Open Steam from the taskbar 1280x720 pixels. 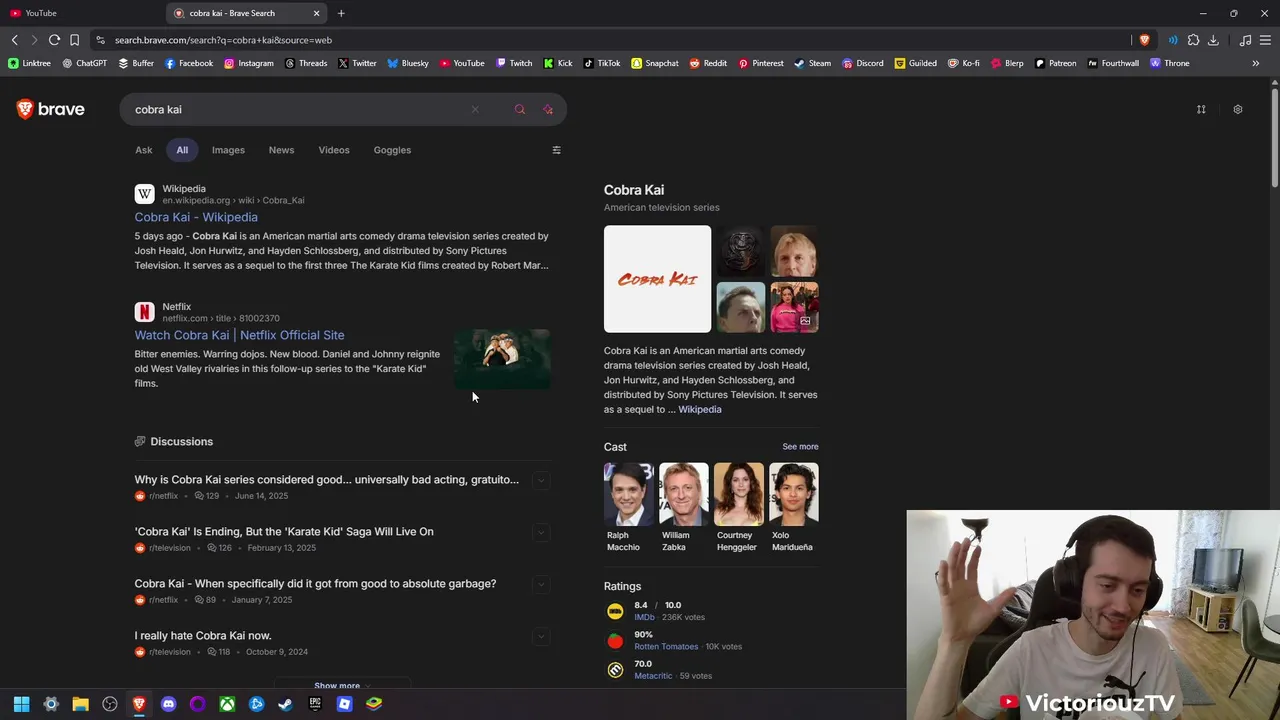pyautogui.click(x=286, y=704)
